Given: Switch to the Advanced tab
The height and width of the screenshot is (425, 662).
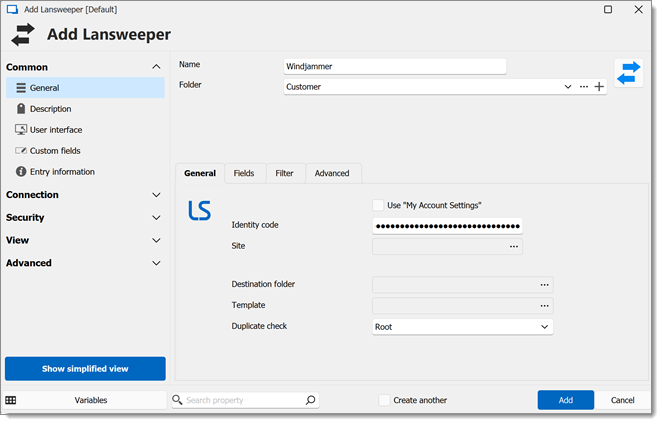Looking at the screenshot, I should point(332,173).
